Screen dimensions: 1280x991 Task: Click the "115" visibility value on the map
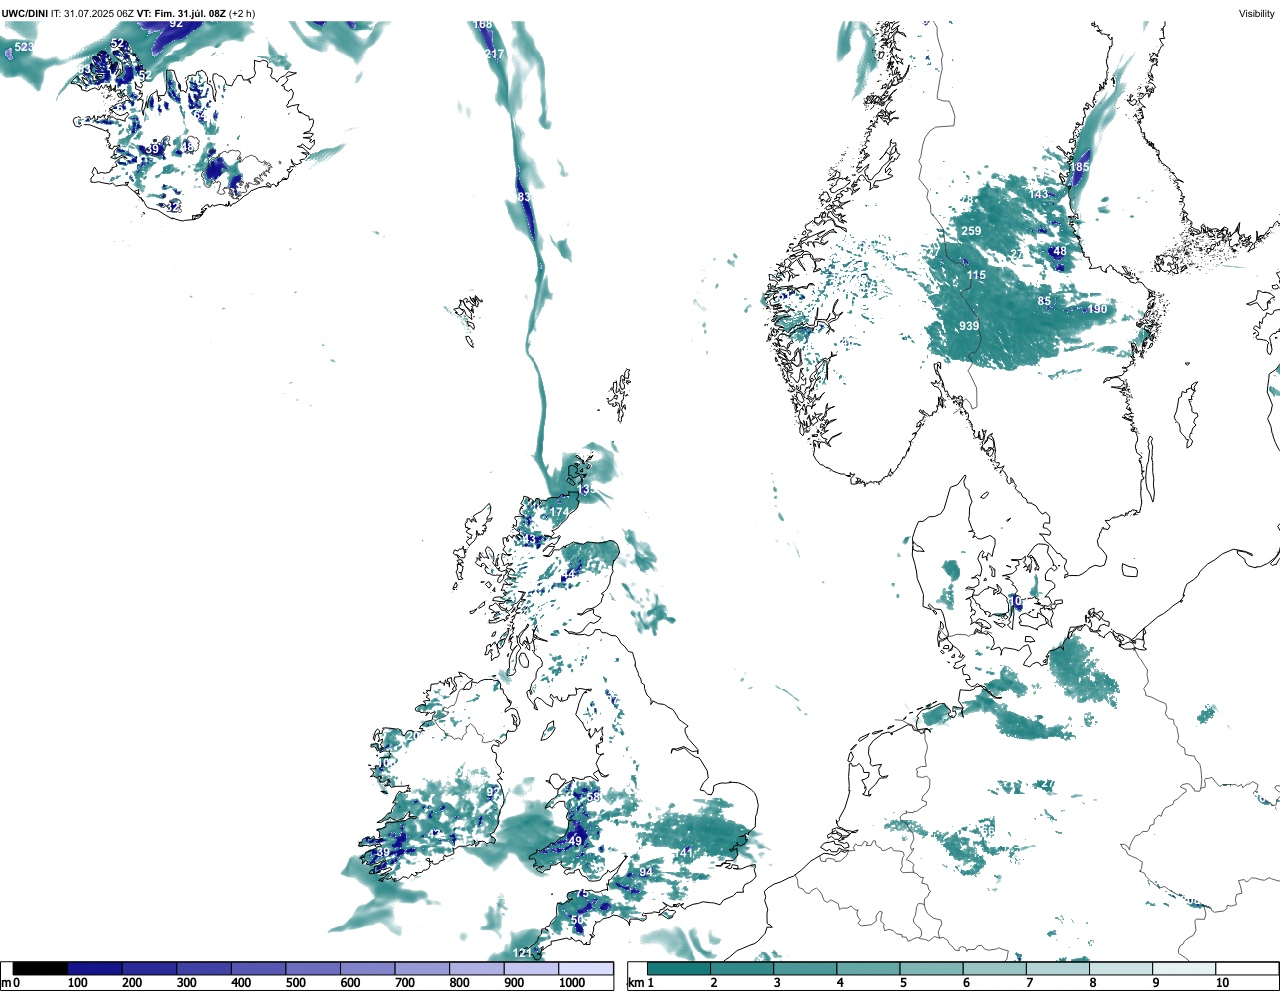pyautogui.click(x=976, y=275)
